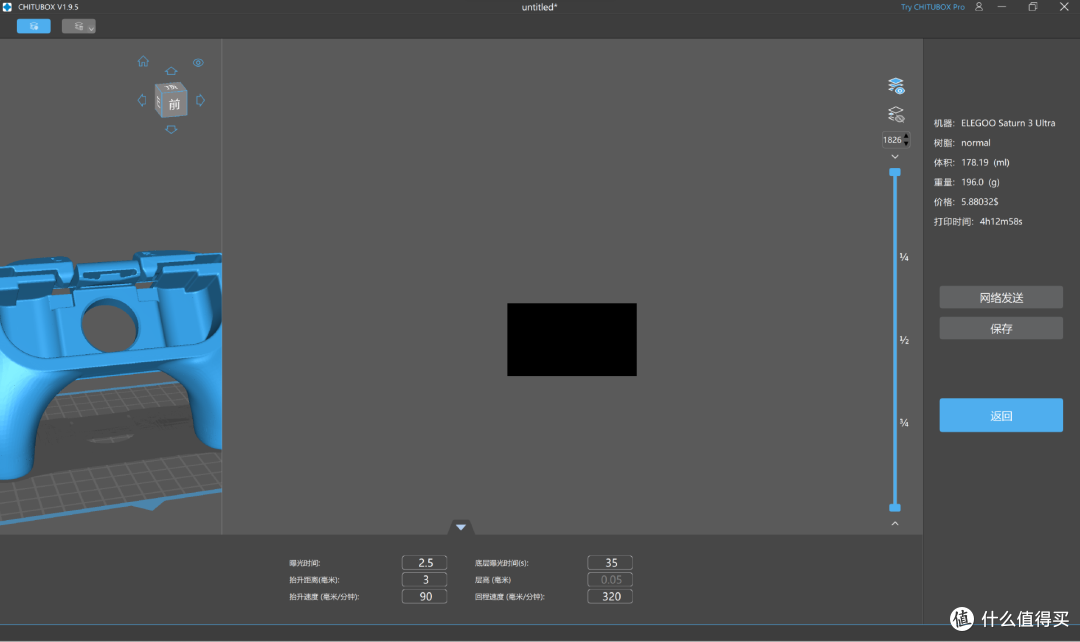
Task: Click machine name ELEGOO Saturn 3 Ultra
Action: [1008, 123]
